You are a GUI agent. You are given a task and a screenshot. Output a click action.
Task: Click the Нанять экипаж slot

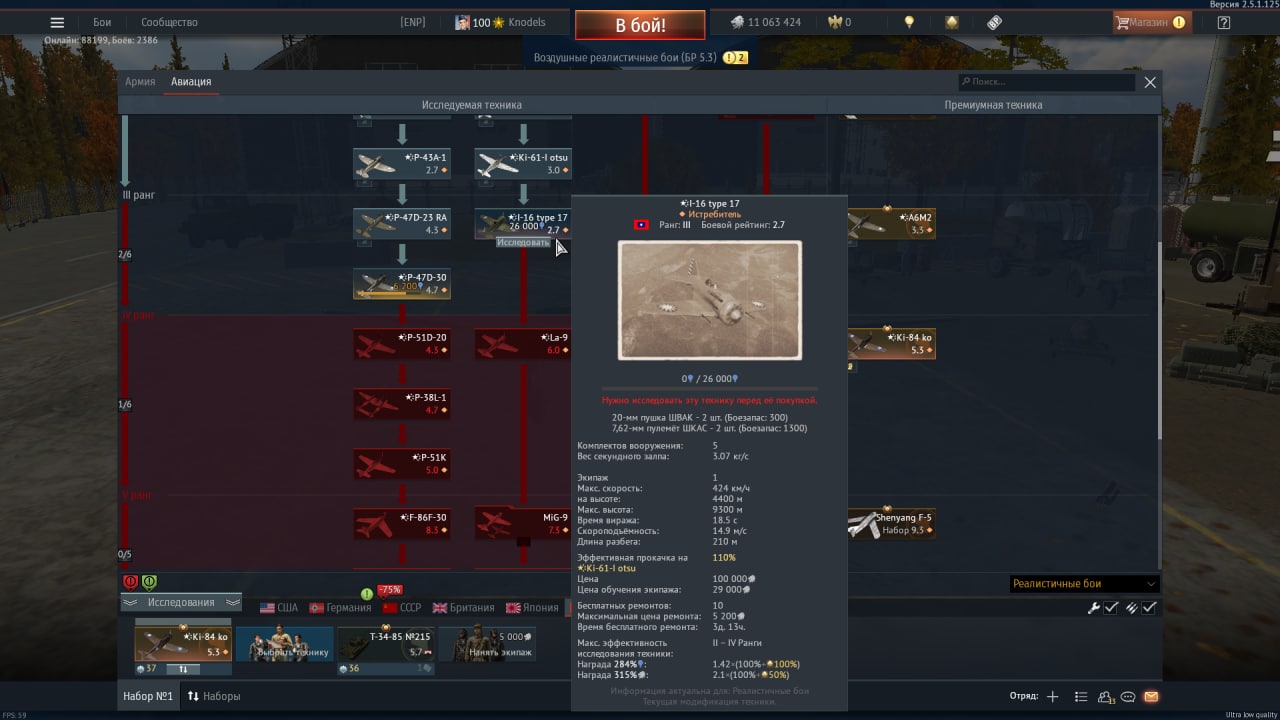(487, 644)
